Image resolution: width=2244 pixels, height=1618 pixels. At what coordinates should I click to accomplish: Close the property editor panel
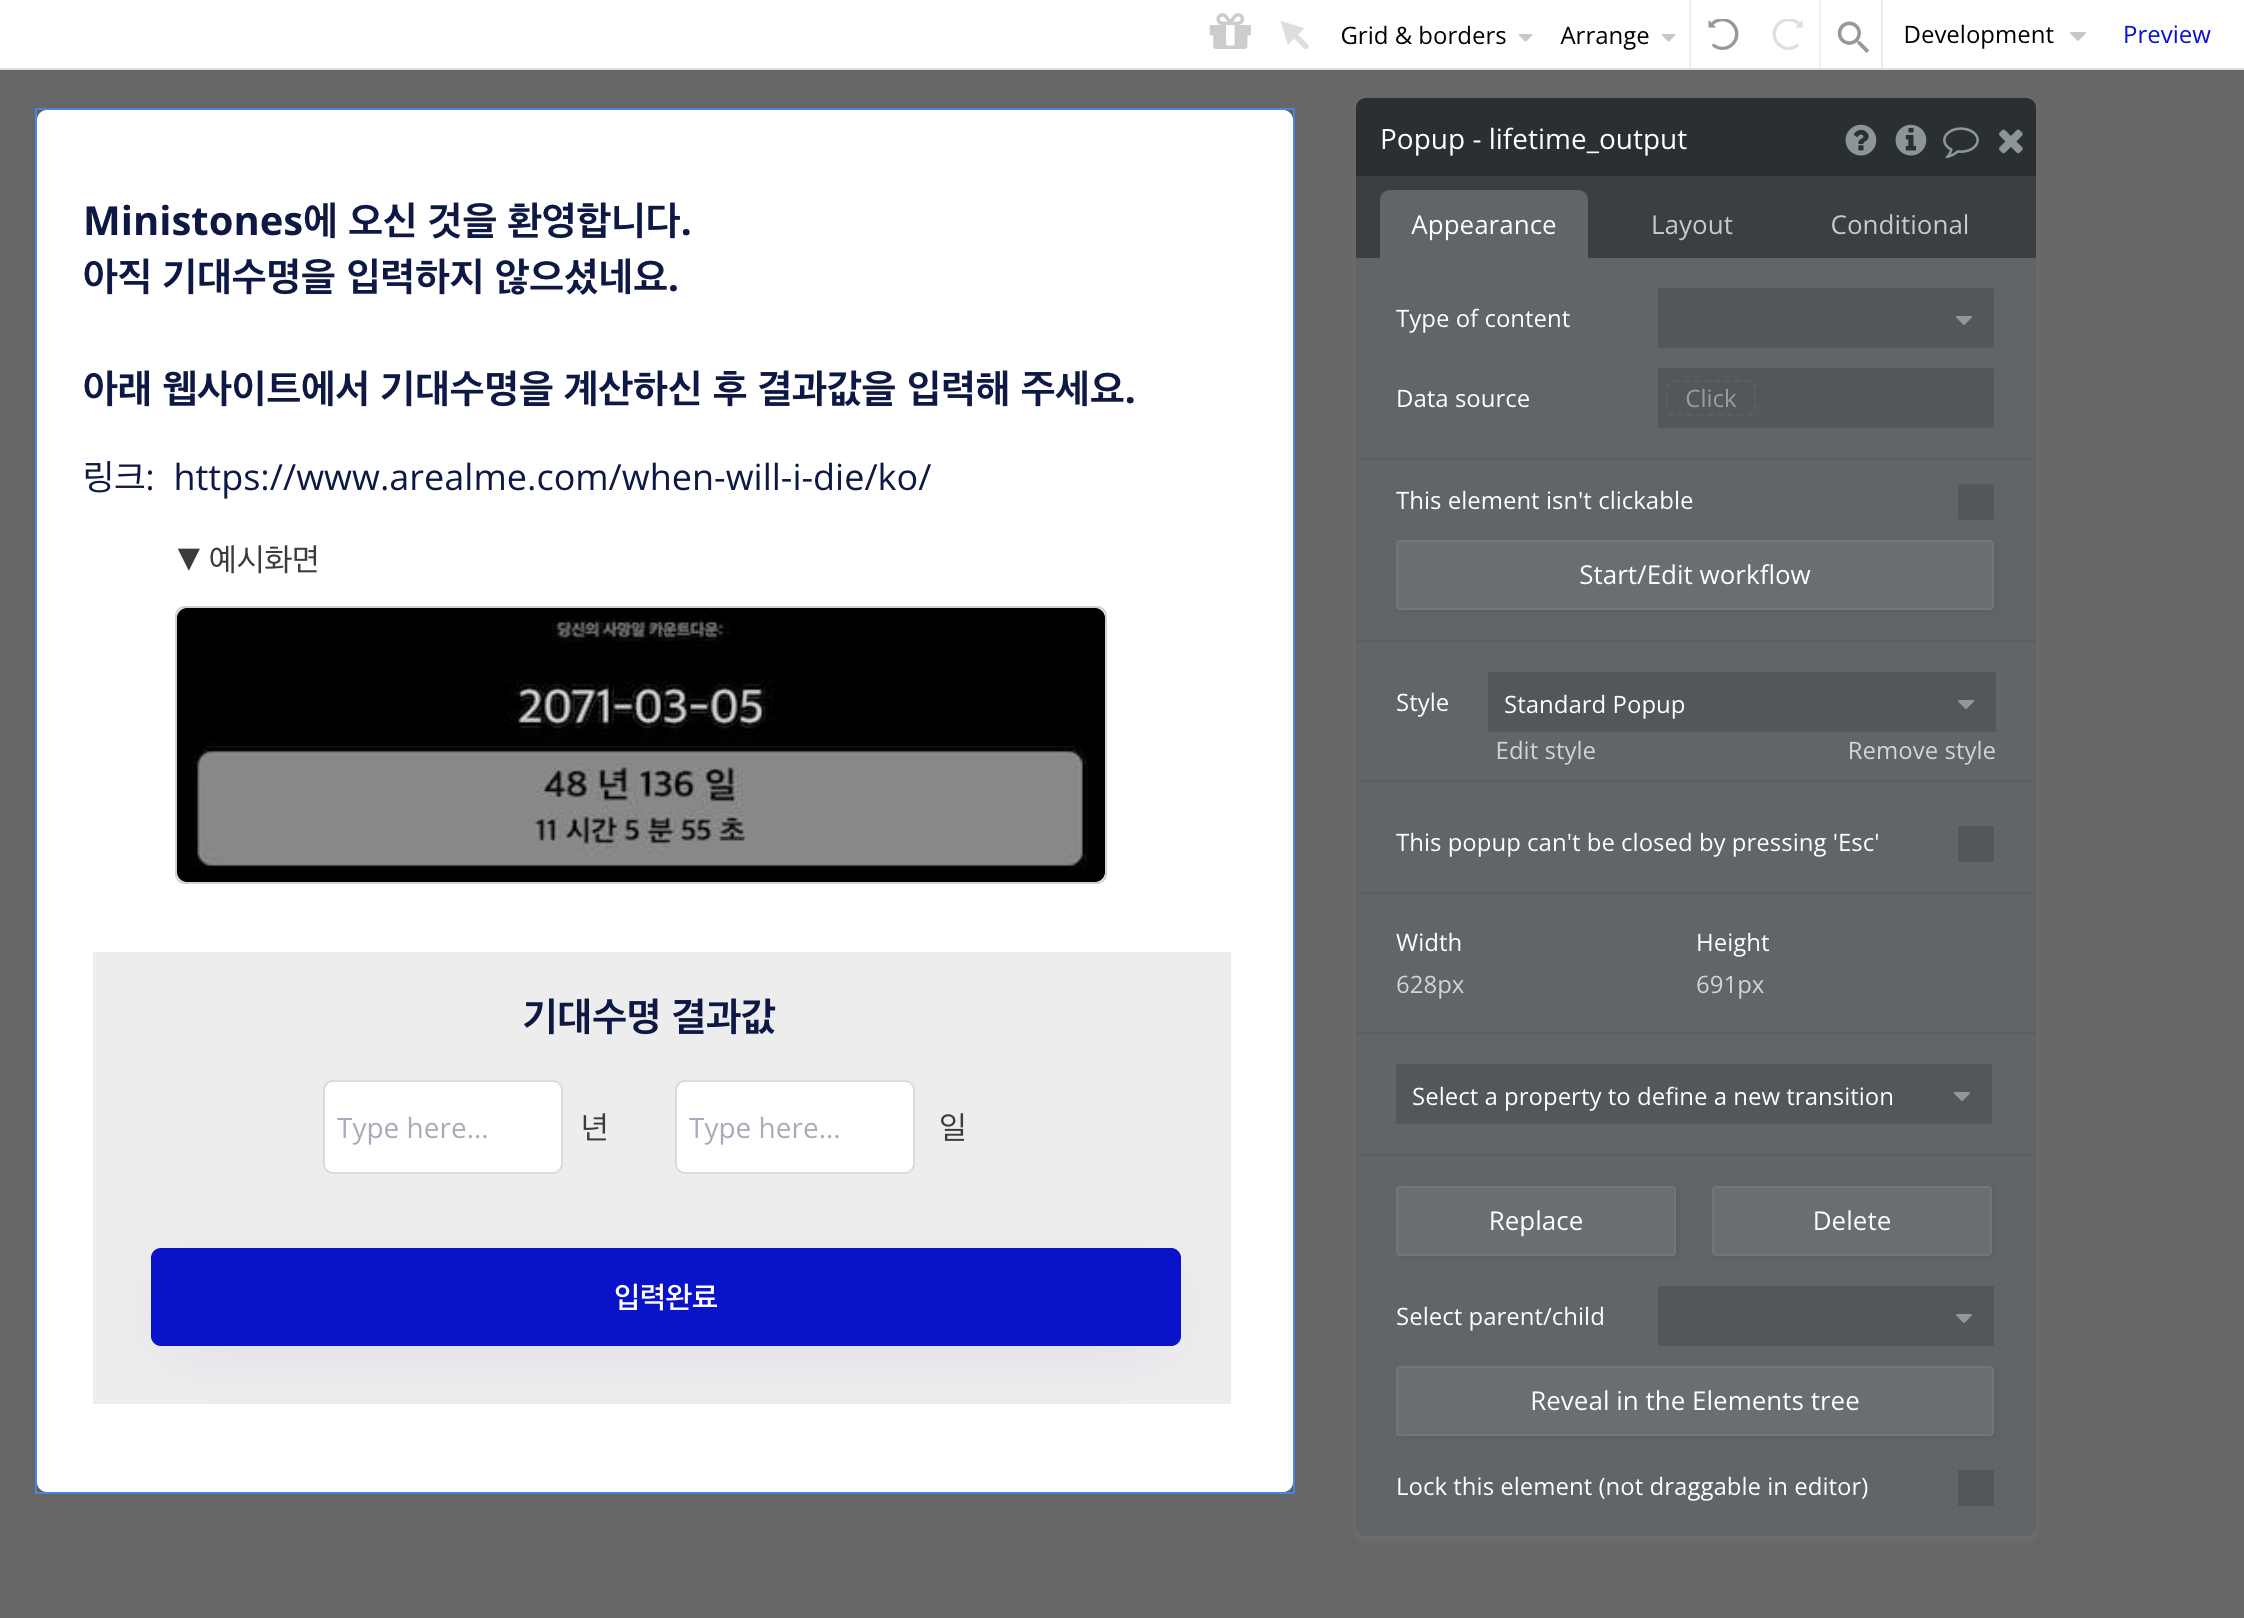click(x=2010, y=141)
